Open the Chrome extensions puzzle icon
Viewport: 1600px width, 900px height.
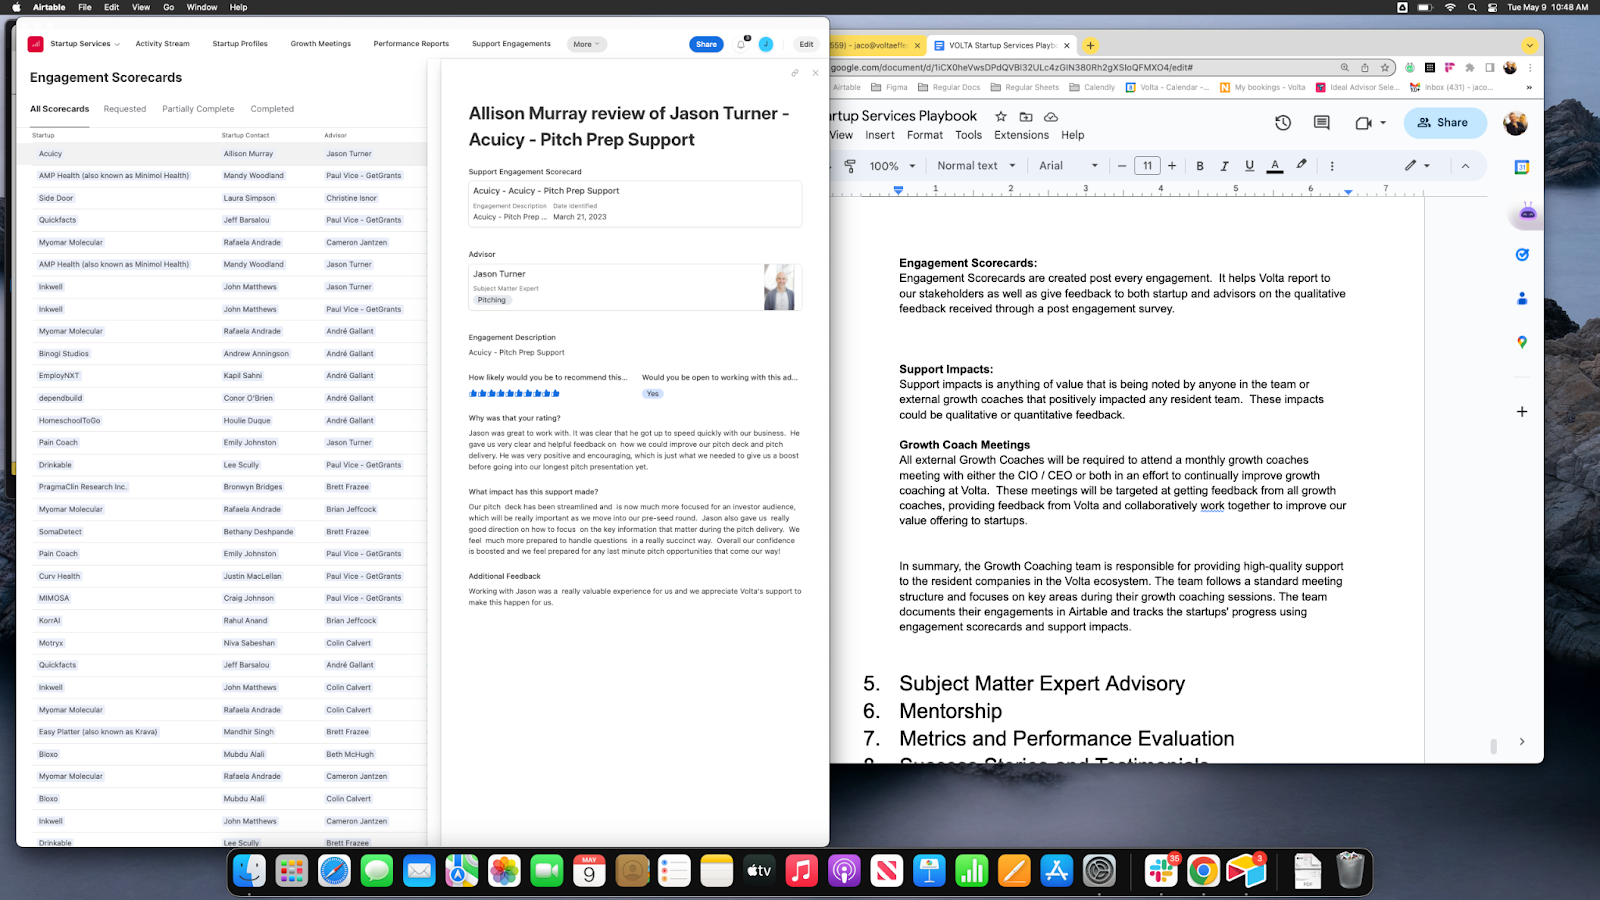[1469, 68]
